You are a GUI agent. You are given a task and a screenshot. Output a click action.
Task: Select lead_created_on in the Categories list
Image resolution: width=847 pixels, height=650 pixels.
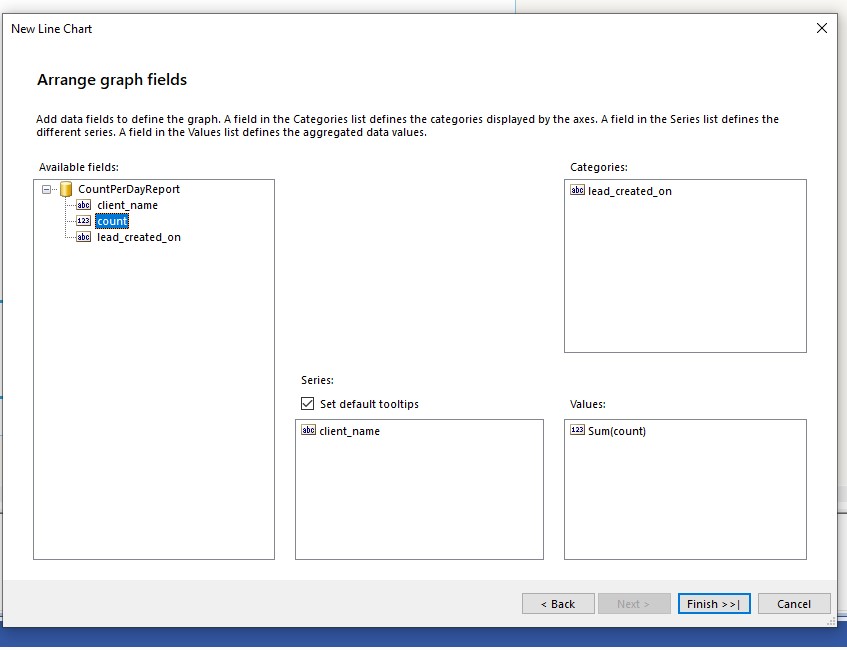pos(630,191)
